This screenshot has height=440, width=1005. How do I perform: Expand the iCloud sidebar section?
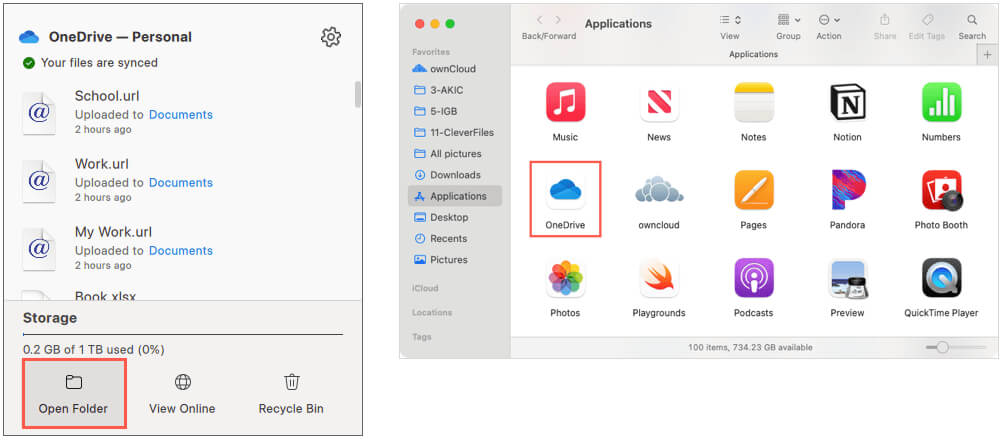[x=425, y=288]
